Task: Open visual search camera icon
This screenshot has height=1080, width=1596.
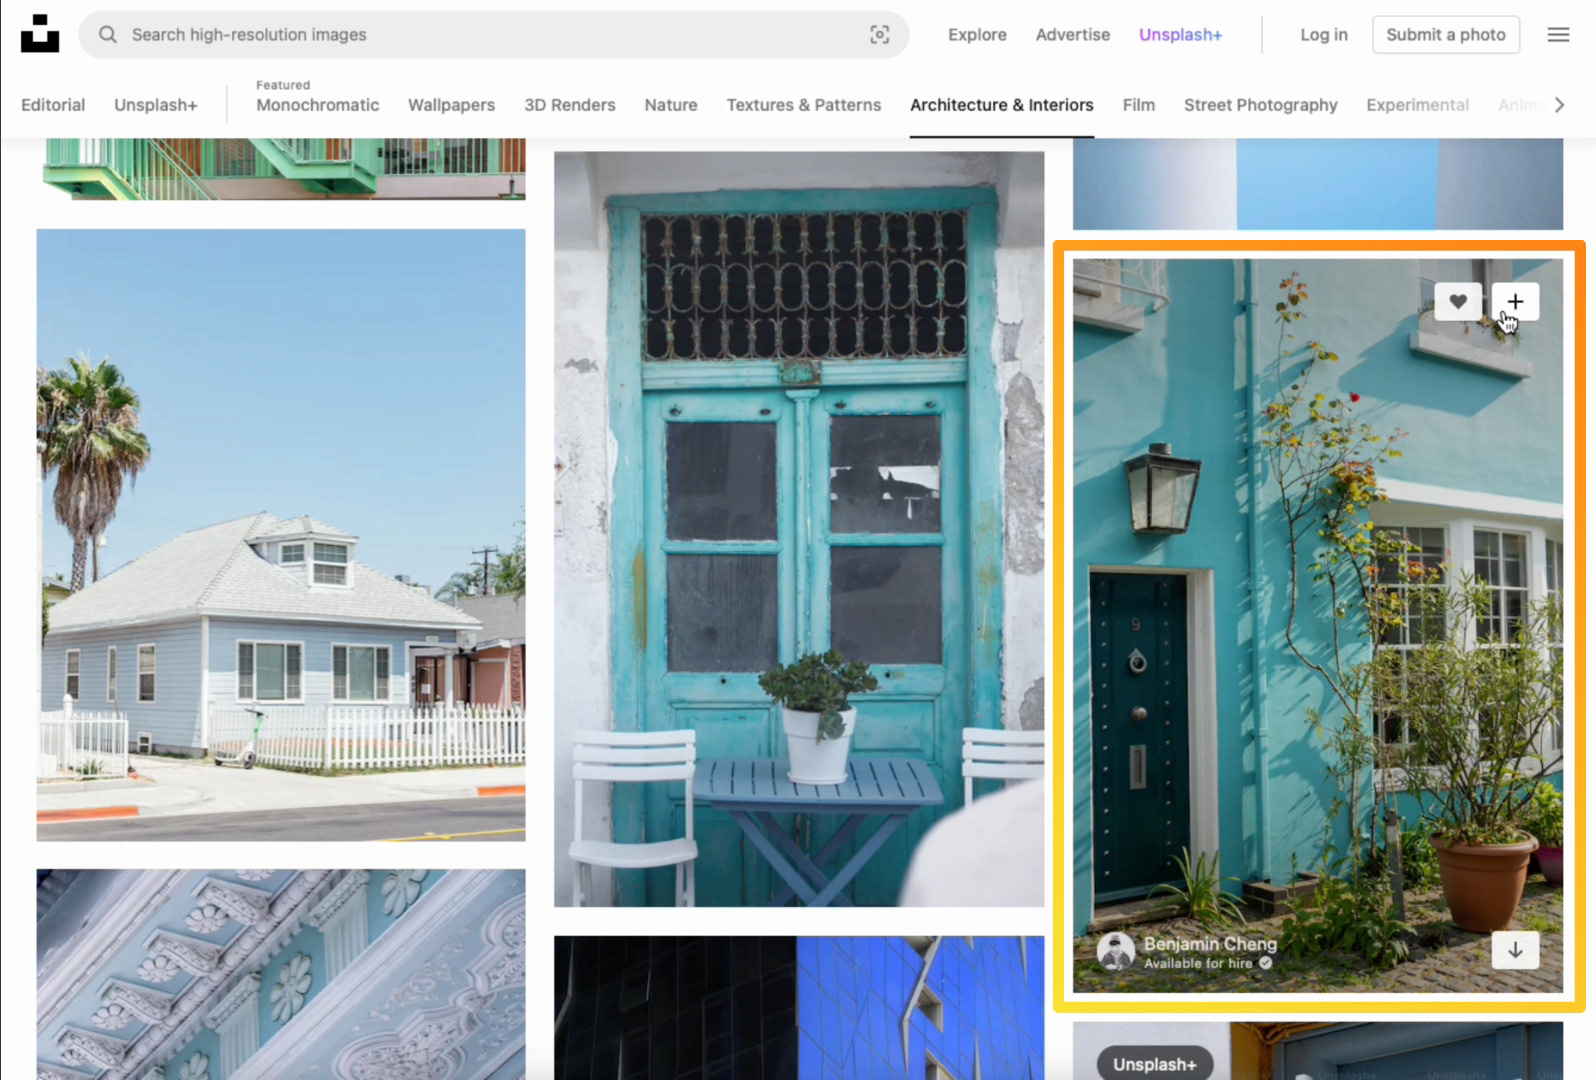Action: coord(879,35)
